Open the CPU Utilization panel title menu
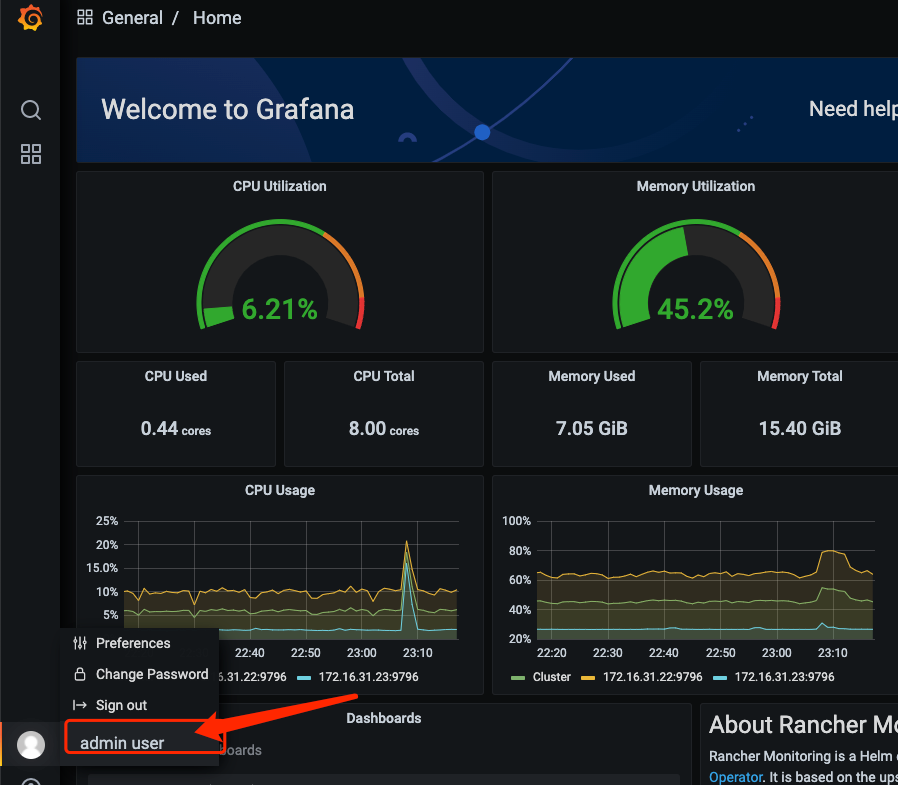 tap(279, 186)
